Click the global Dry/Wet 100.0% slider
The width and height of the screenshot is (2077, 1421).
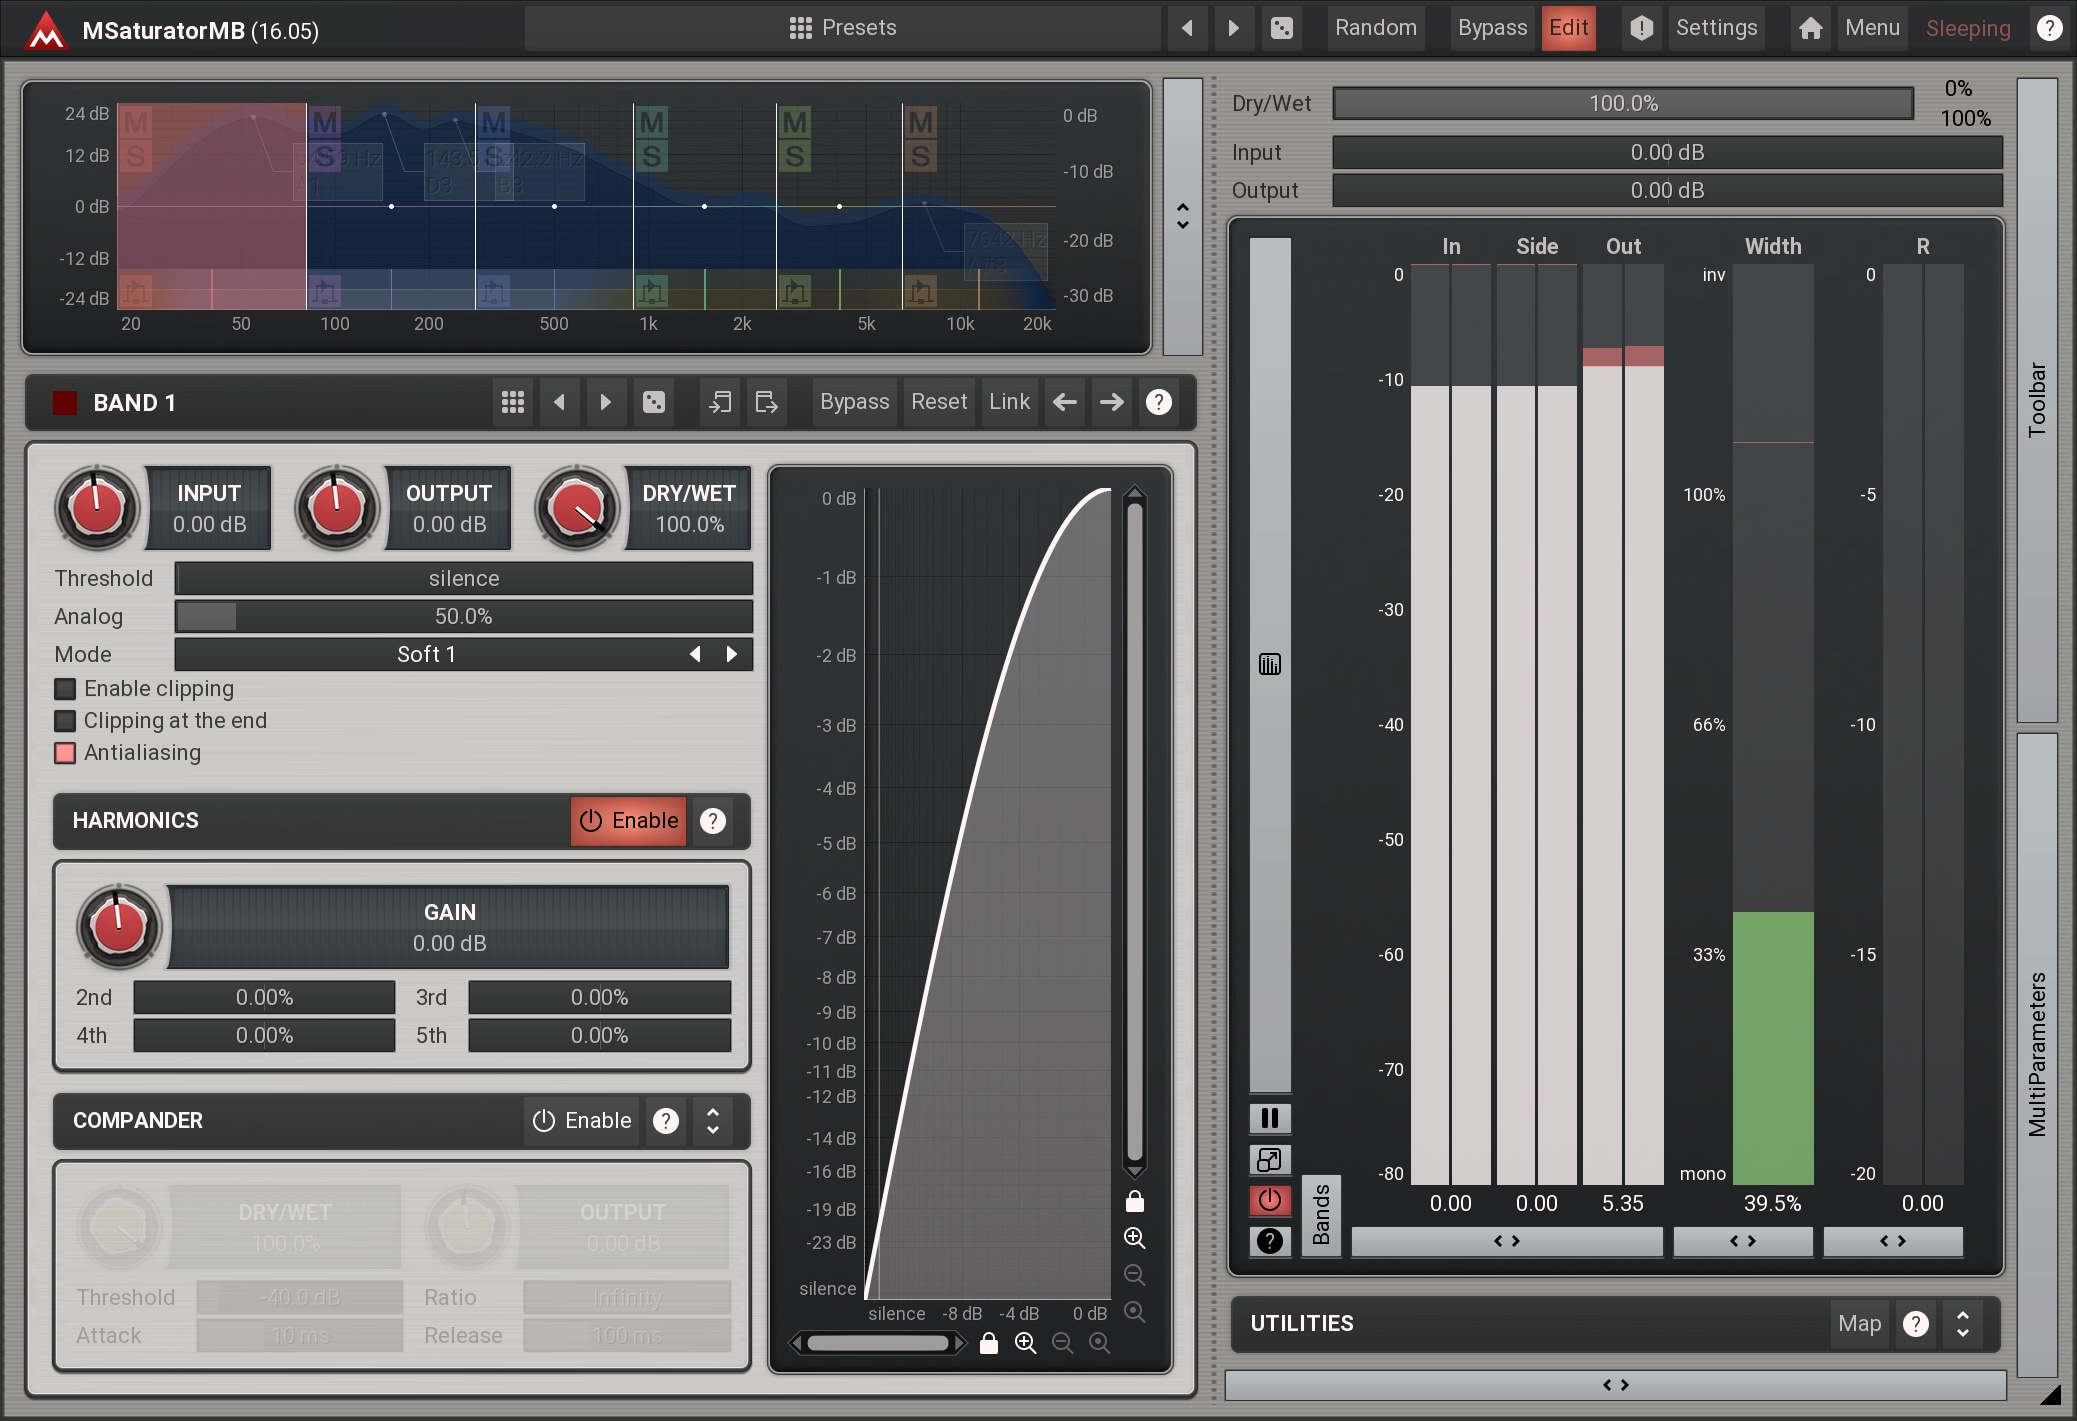point(1623,103)
